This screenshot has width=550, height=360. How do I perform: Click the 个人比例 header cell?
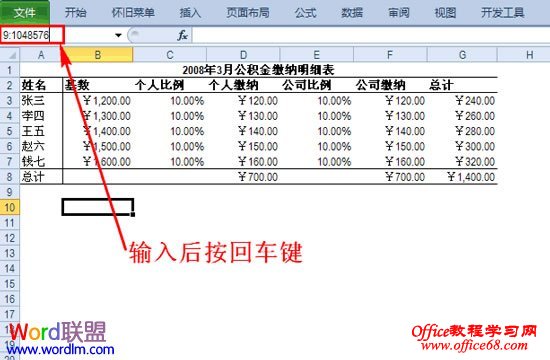coord(170,85)
